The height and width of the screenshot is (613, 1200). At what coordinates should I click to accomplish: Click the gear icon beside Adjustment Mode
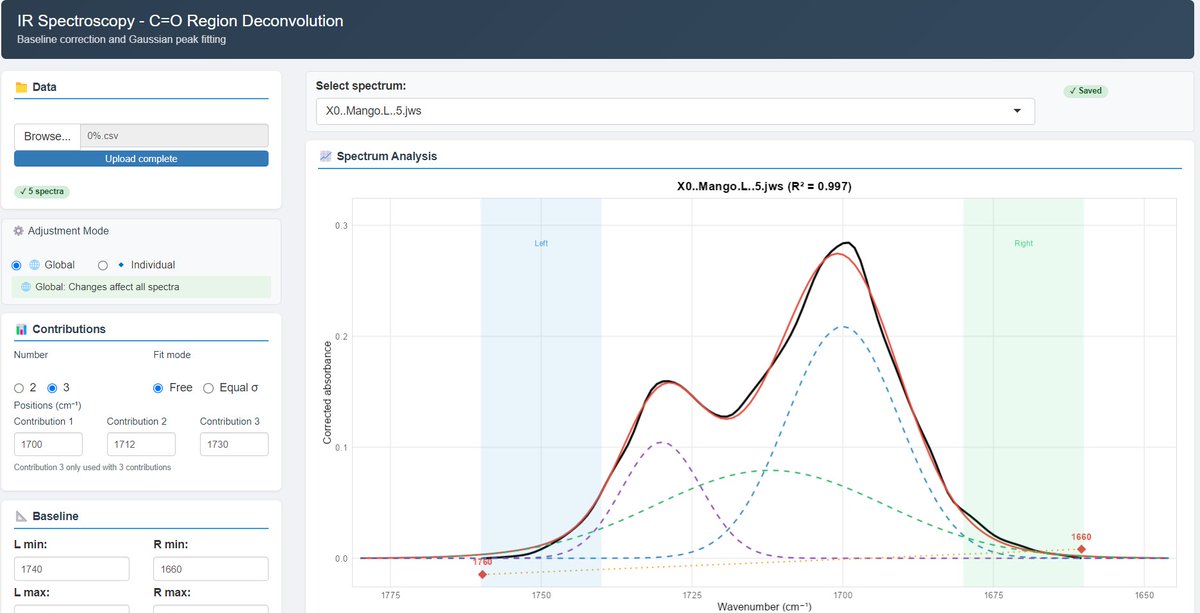coord(18,231)
